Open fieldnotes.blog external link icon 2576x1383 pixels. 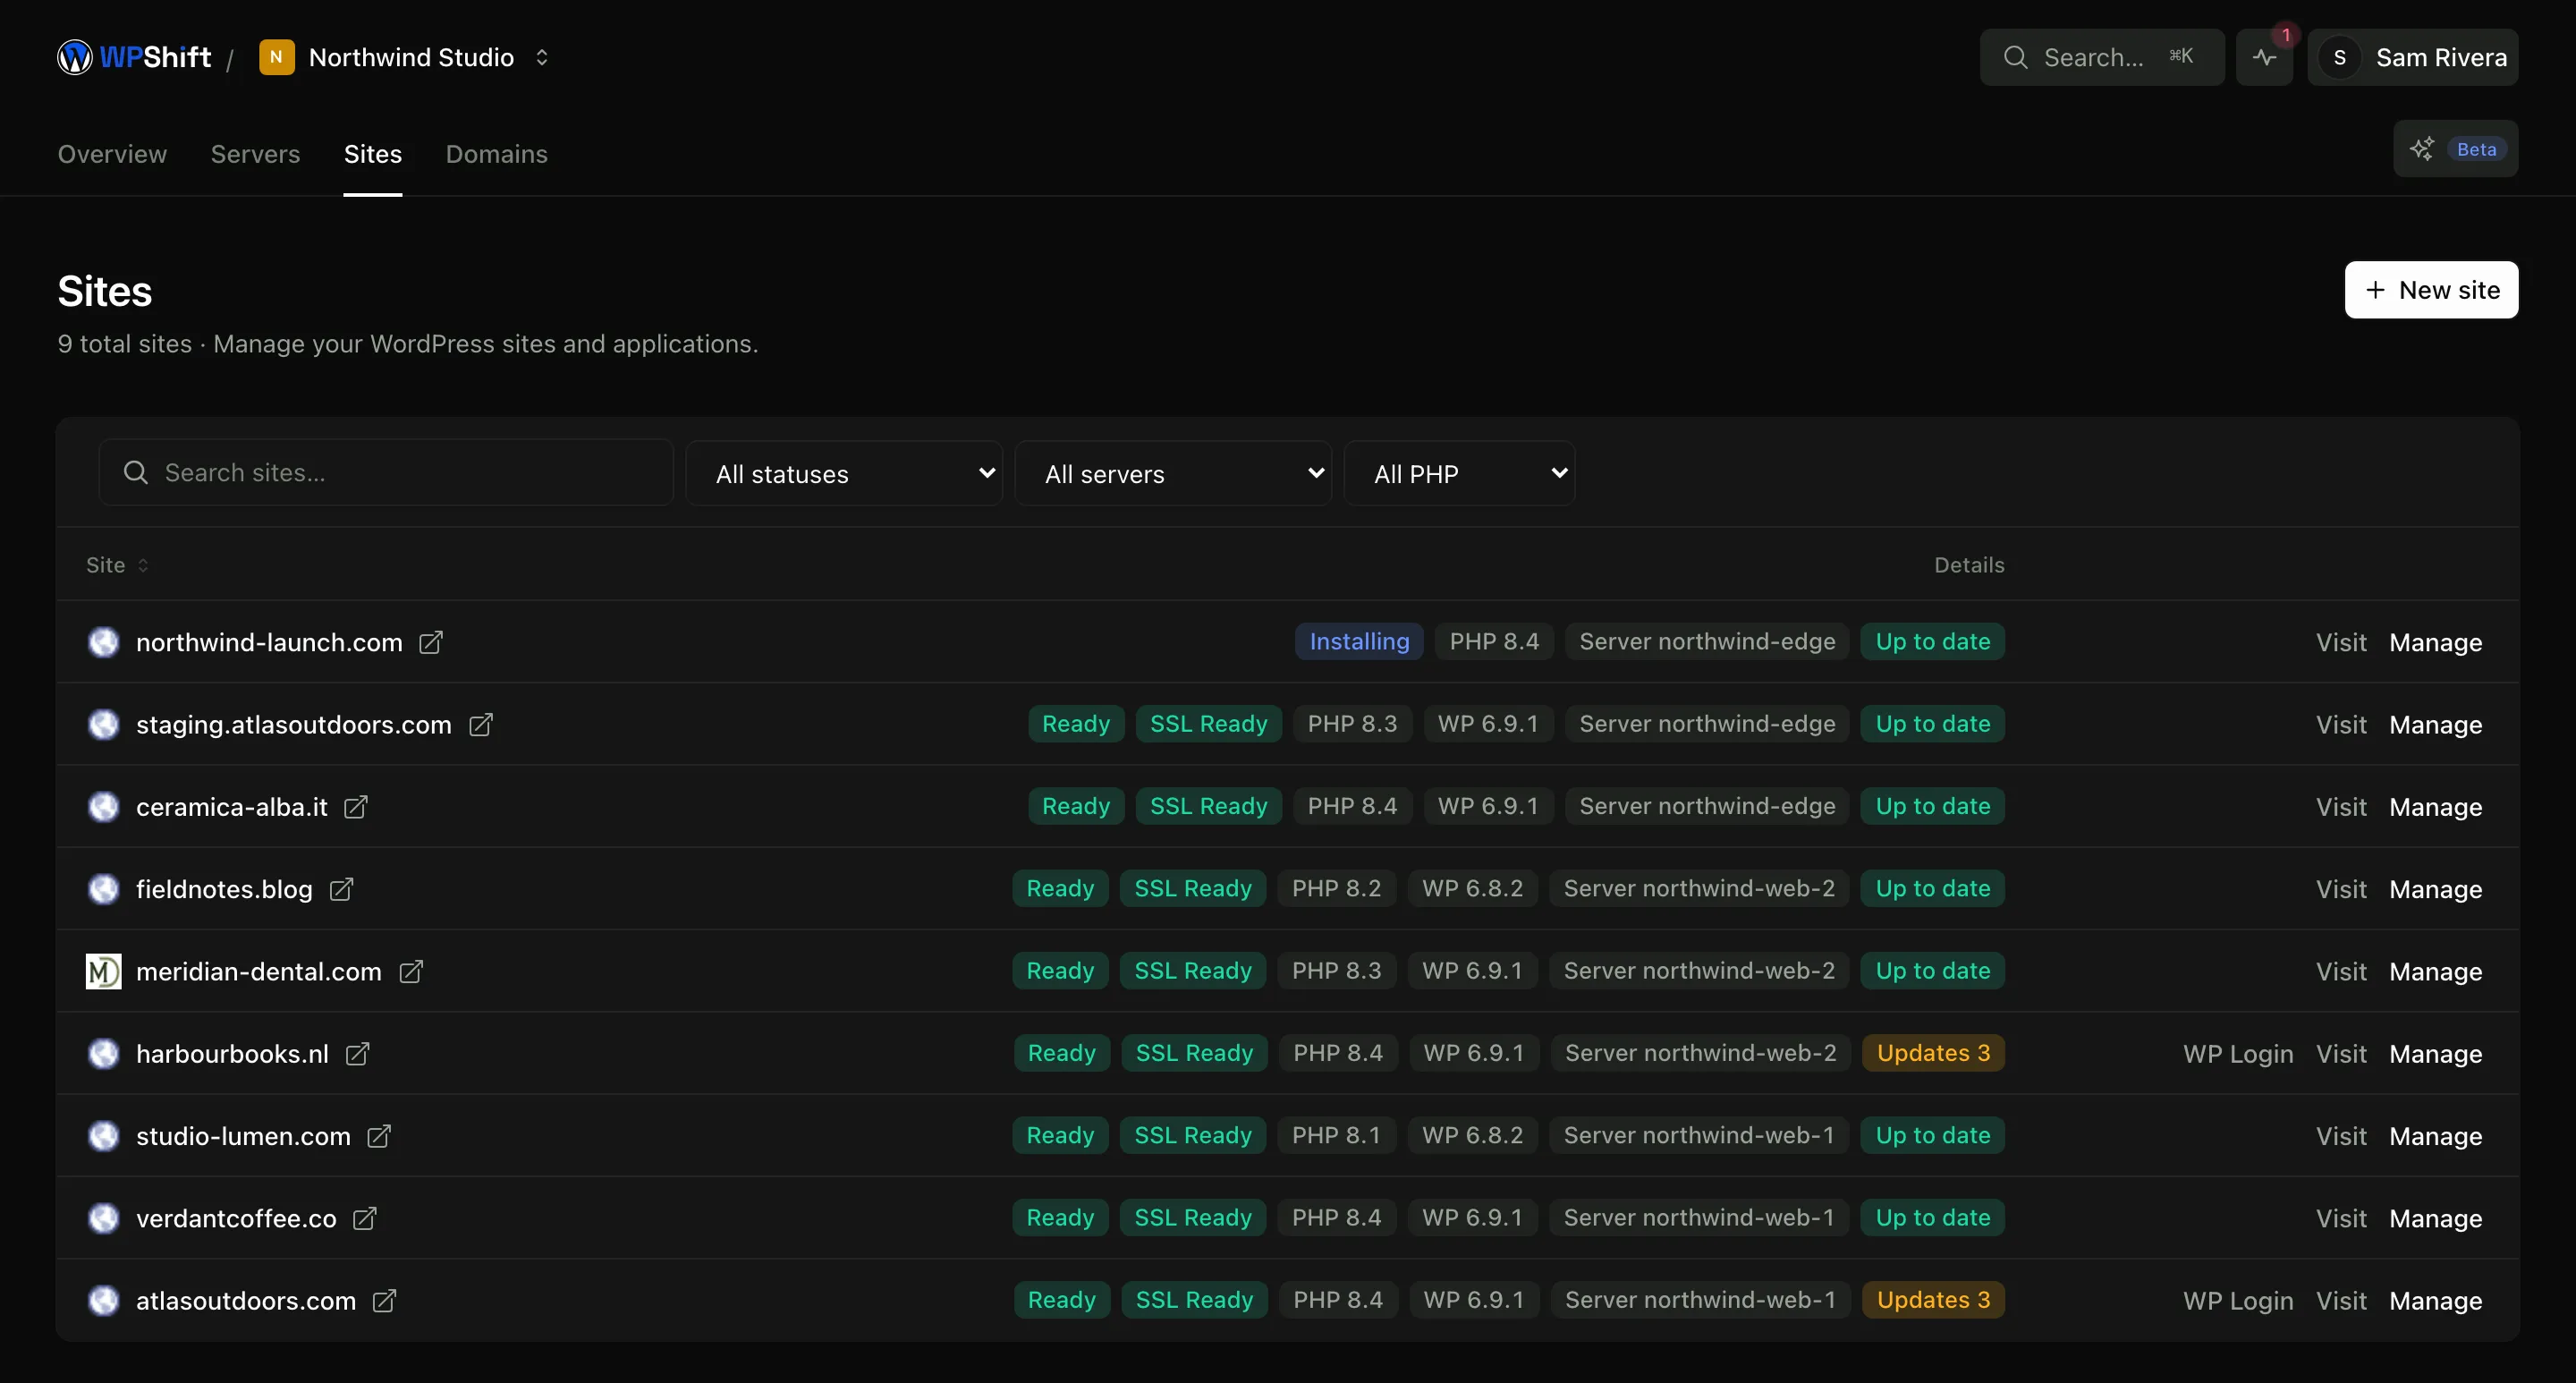click(341, 889)
